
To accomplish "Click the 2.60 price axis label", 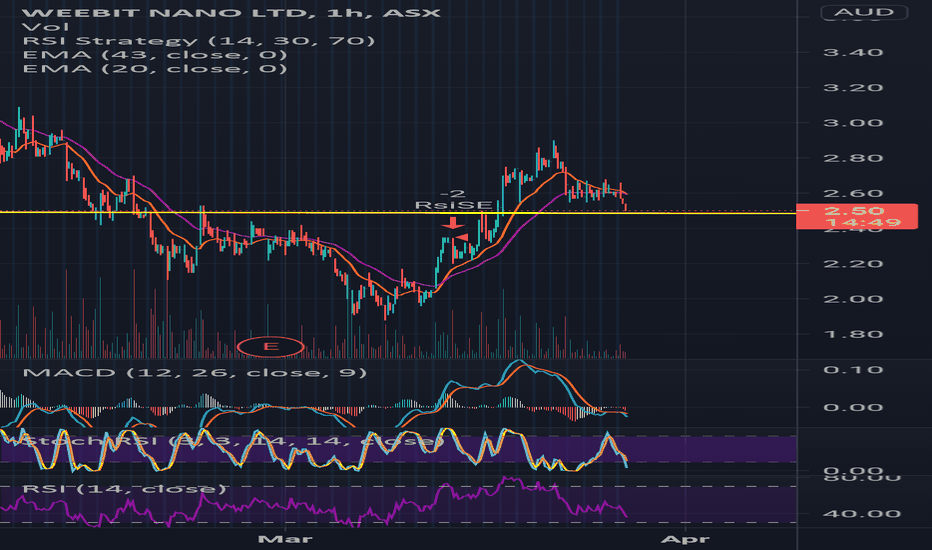I will [853, 193].
